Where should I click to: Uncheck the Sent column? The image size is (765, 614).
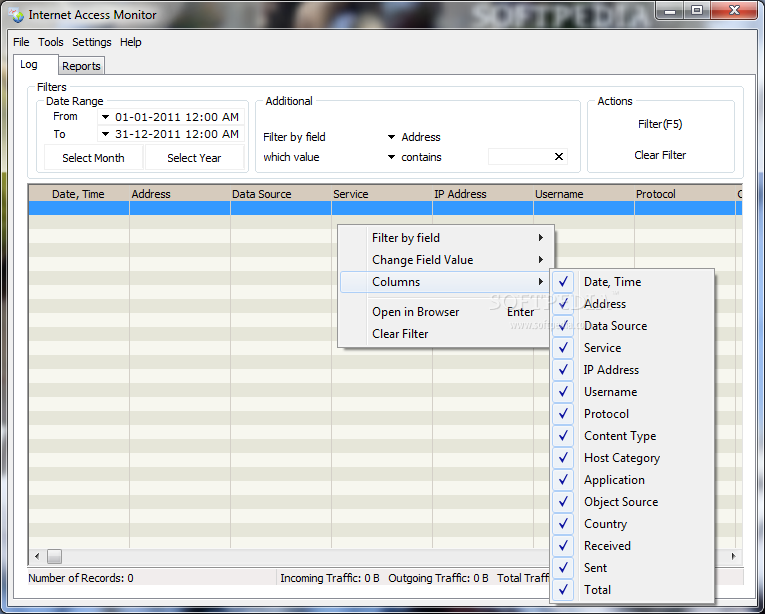point(563,567)
